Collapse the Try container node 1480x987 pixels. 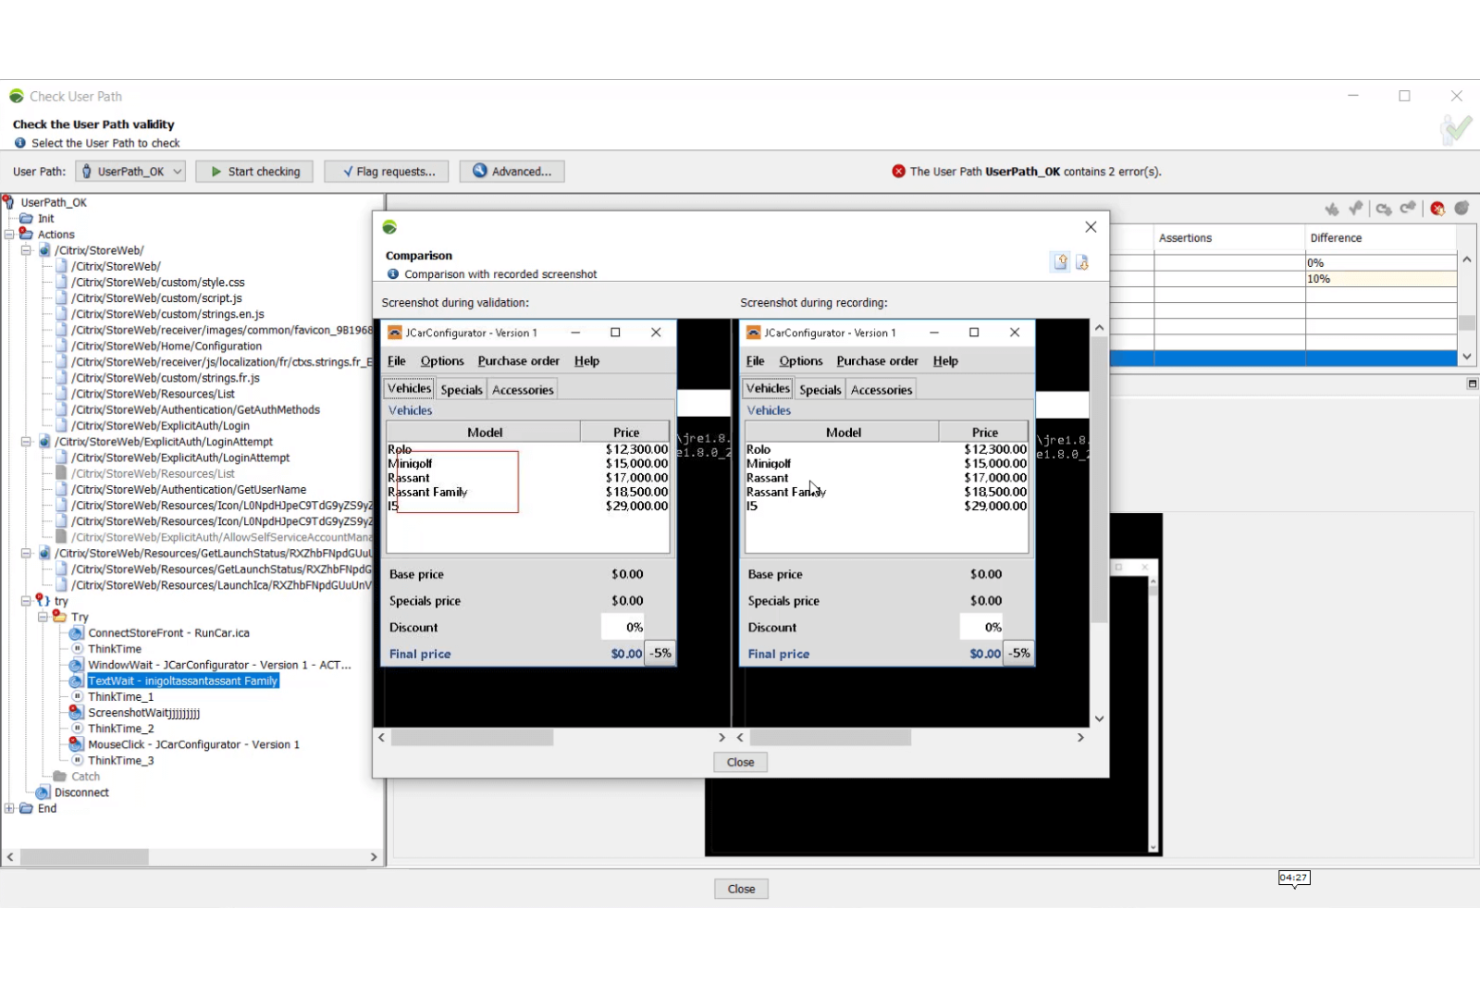pos(41,616)
